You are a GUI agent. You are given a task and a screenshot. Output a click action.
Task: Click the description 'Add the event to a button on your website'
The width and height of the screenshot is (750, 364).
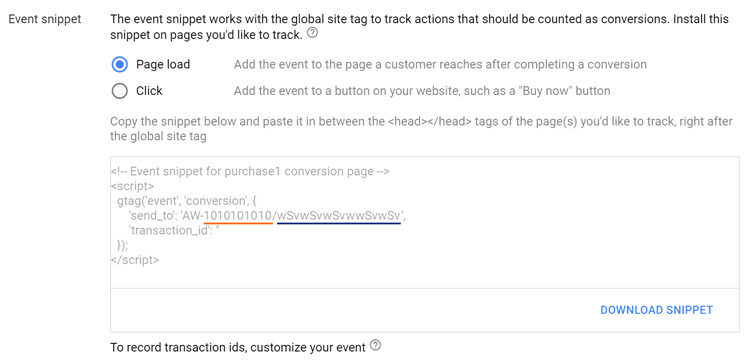click(422, 91)
